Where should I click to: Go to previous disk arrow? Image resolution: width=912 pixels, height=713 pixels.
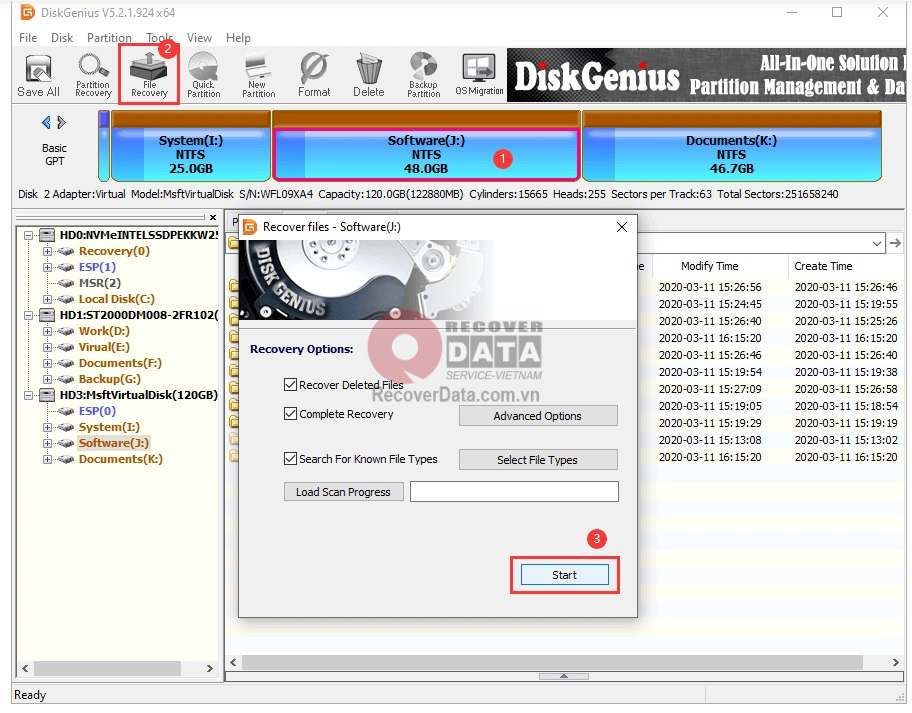[47, 123]
